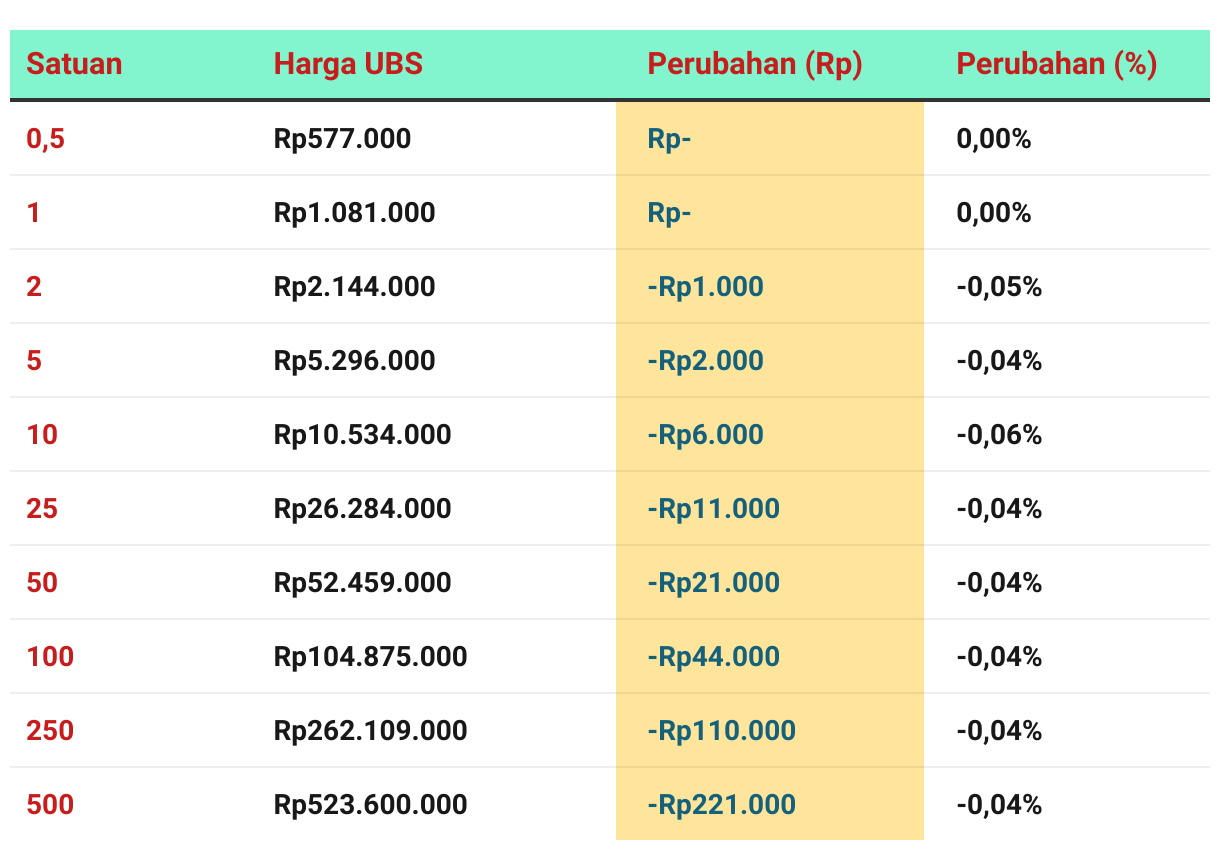
Task: Click the Satuan column header
Action: (74, 64)
